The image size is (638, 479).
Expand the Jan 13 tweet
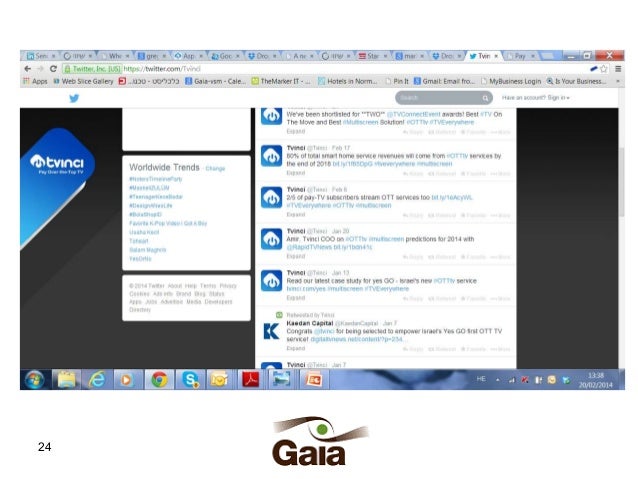tap(295, 298)
